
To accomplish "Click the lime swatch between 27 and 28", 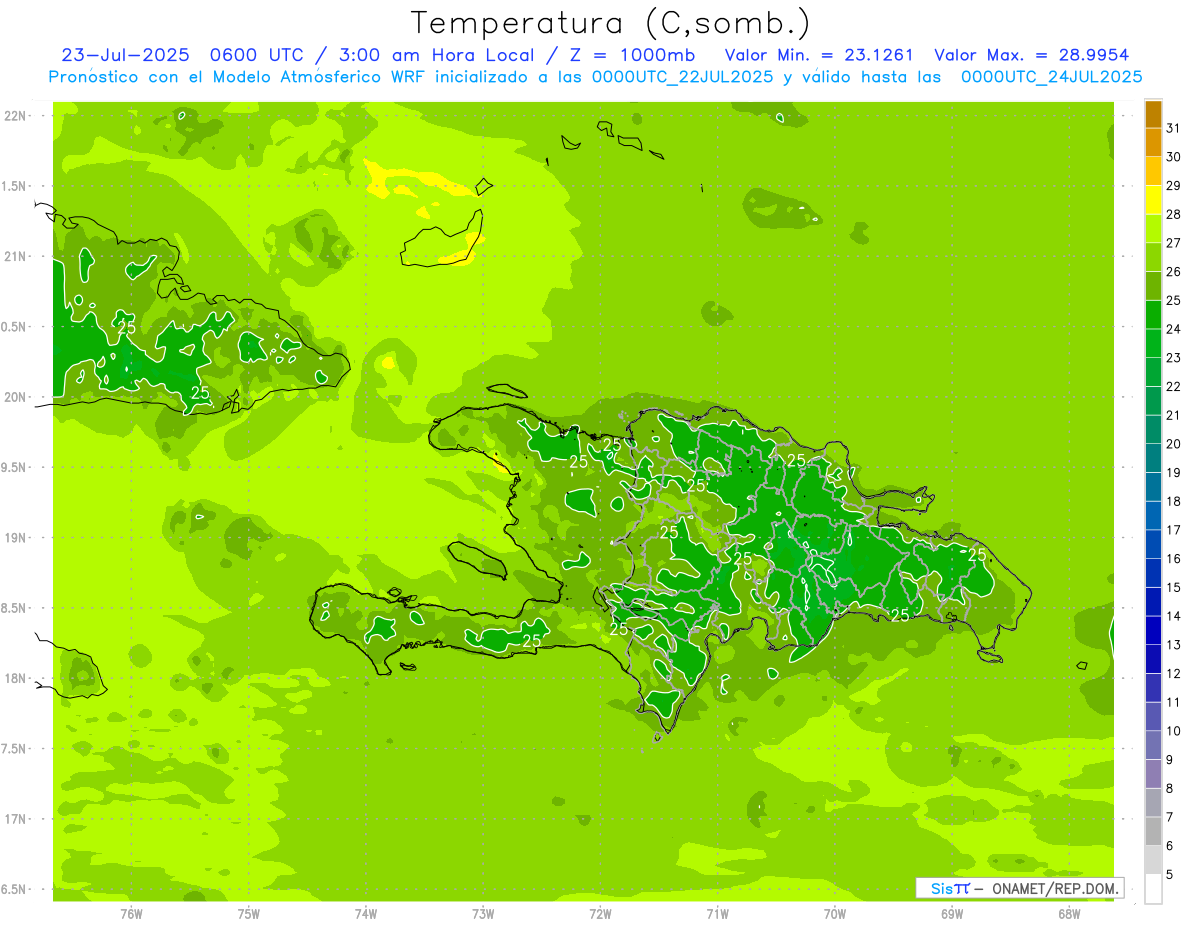I will point(1153,229).
